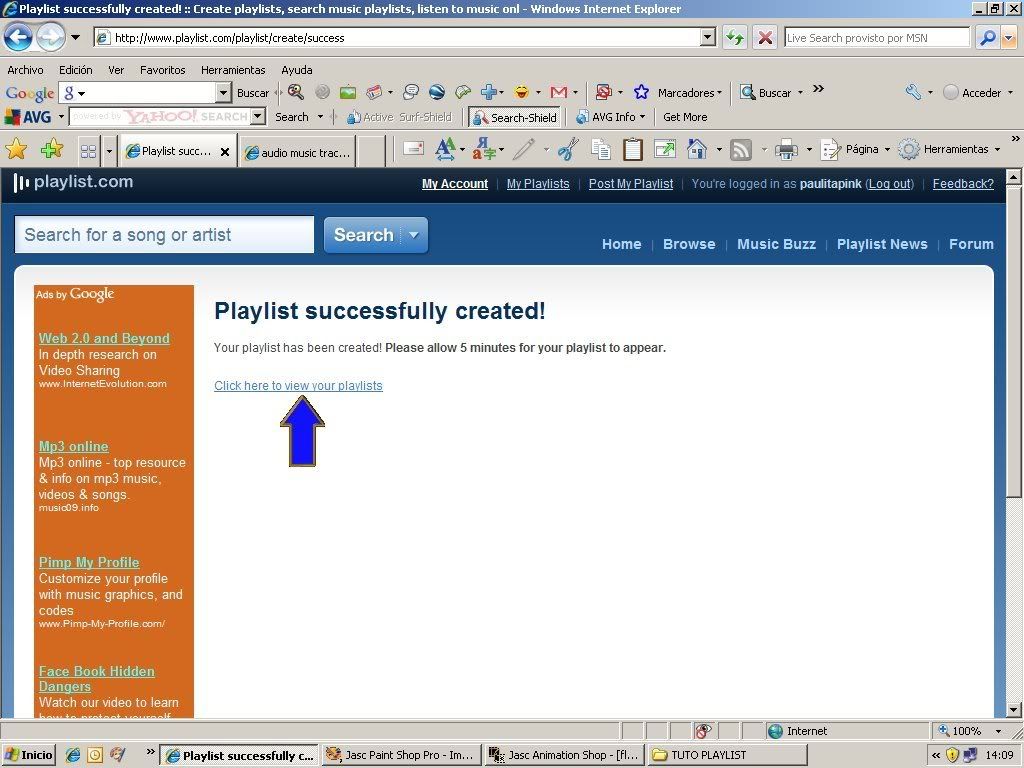Toggle the AVG Search-Shield button
The width and height of the screenshot is (1024, 768).
514,117
